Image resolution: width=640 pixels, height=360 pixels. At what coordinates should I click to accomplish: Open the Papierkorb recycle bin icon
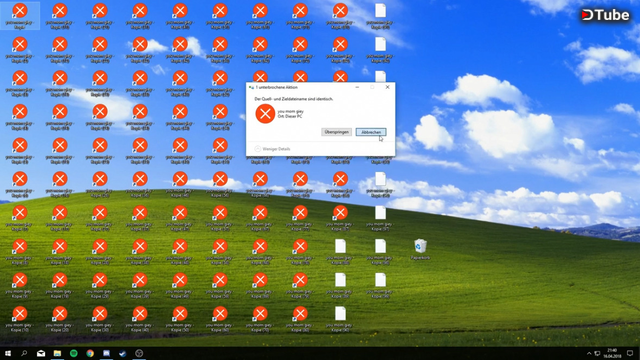coord(420,249)
